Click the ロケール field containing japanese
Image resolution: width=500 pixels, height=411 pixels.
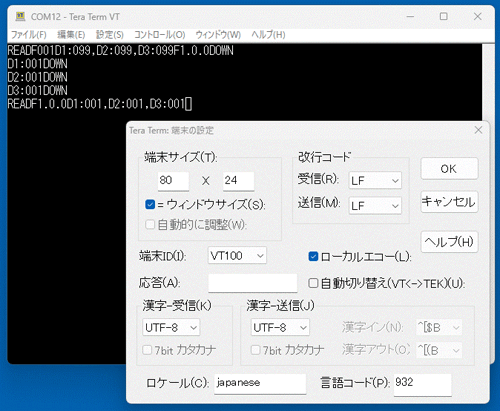[x=260, y=383]
